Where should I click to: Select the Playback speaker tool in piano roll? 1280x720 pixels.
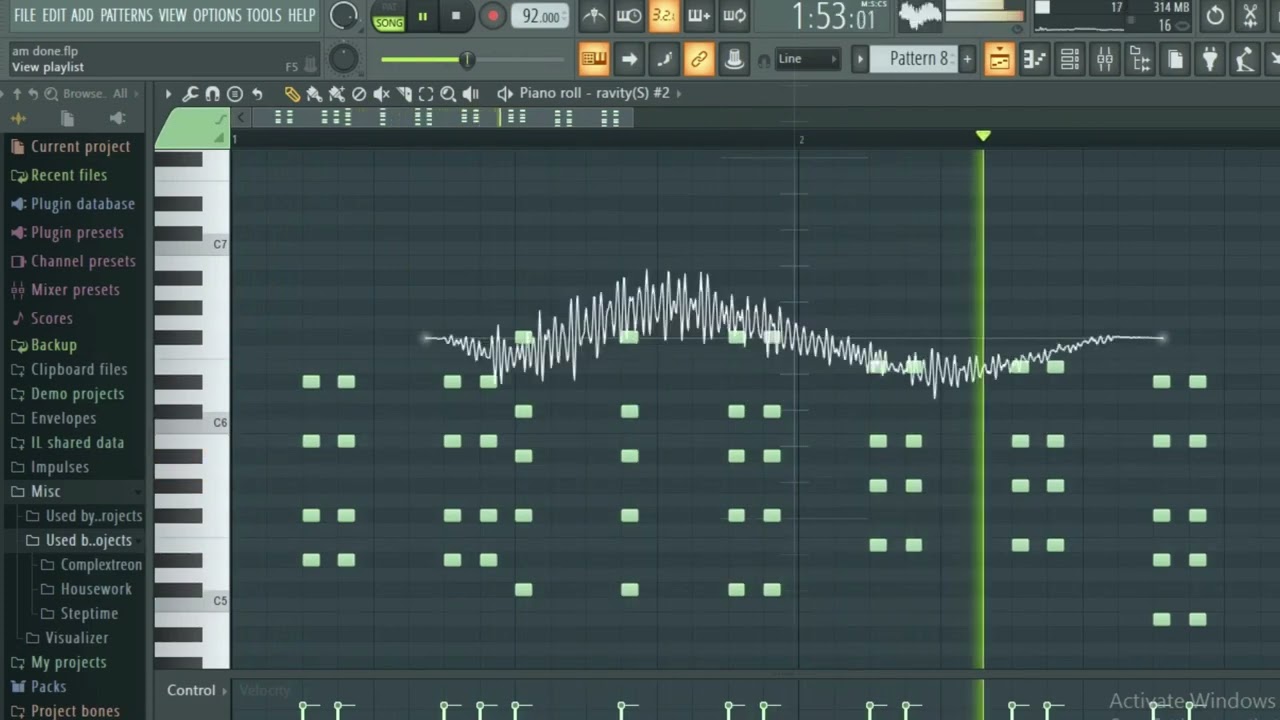470,94
